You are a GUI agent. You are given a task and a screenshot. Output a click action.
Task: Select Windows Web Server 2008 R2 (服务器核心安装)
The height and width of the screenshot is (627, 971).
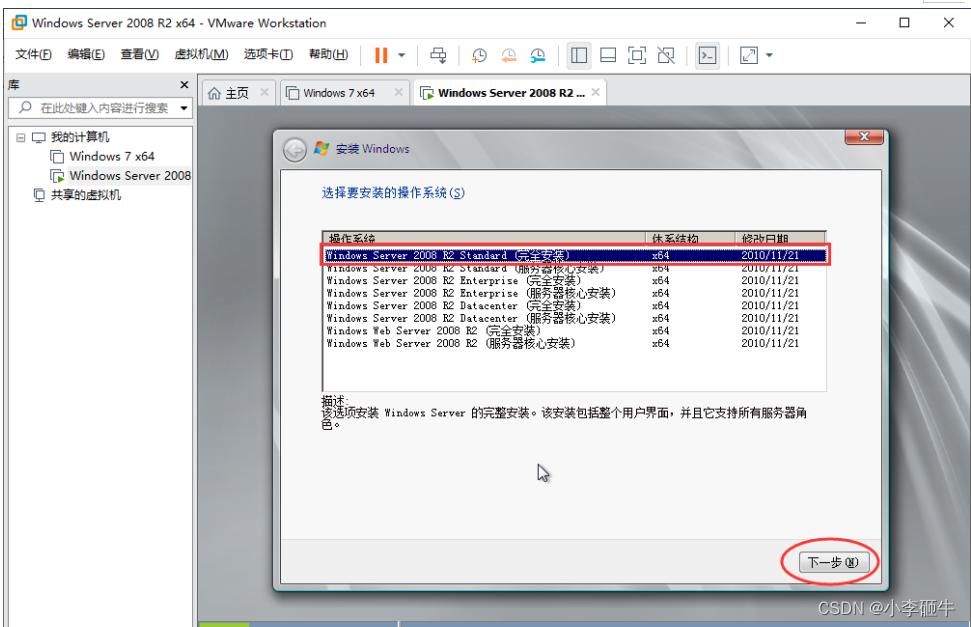pos(575,343)
